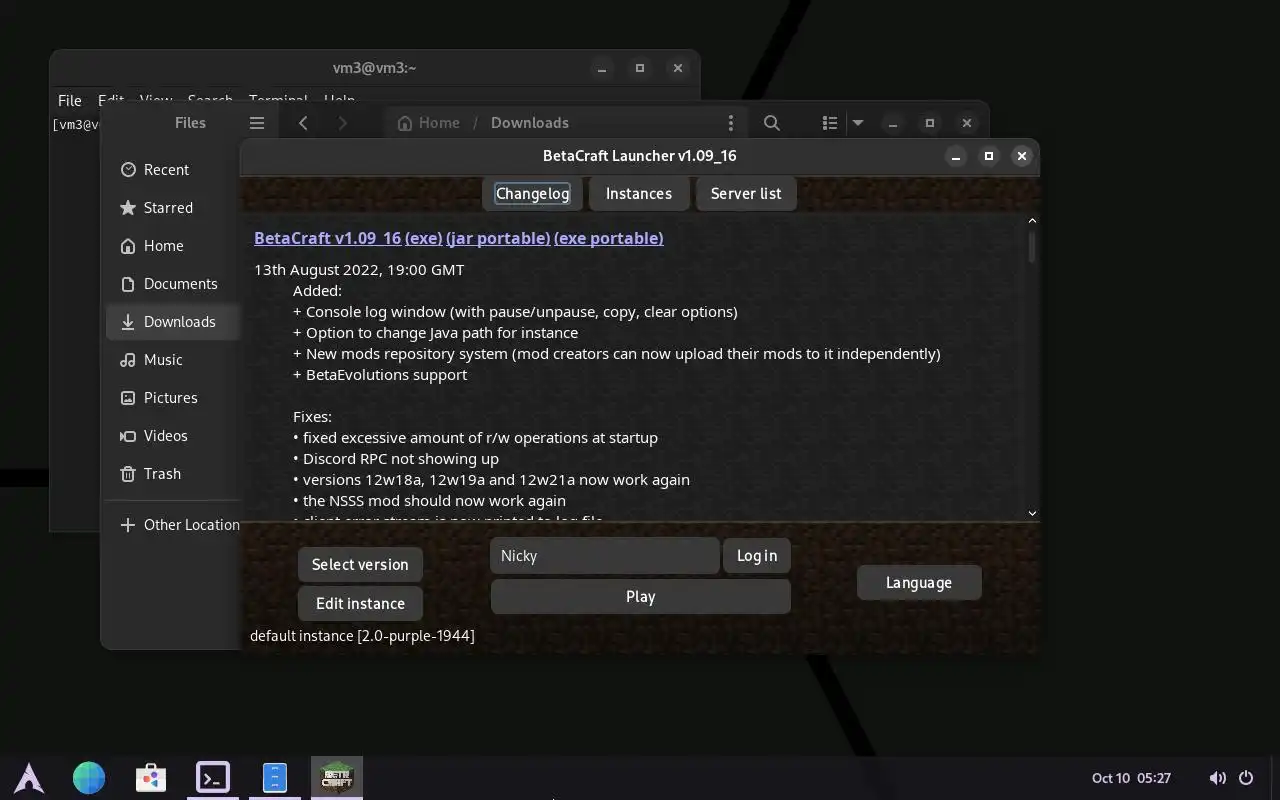Open the clock showing Oct 10 05:27
This screenshot has height=800, width=1280.
pyautogui.click(x=1131, y=778)
